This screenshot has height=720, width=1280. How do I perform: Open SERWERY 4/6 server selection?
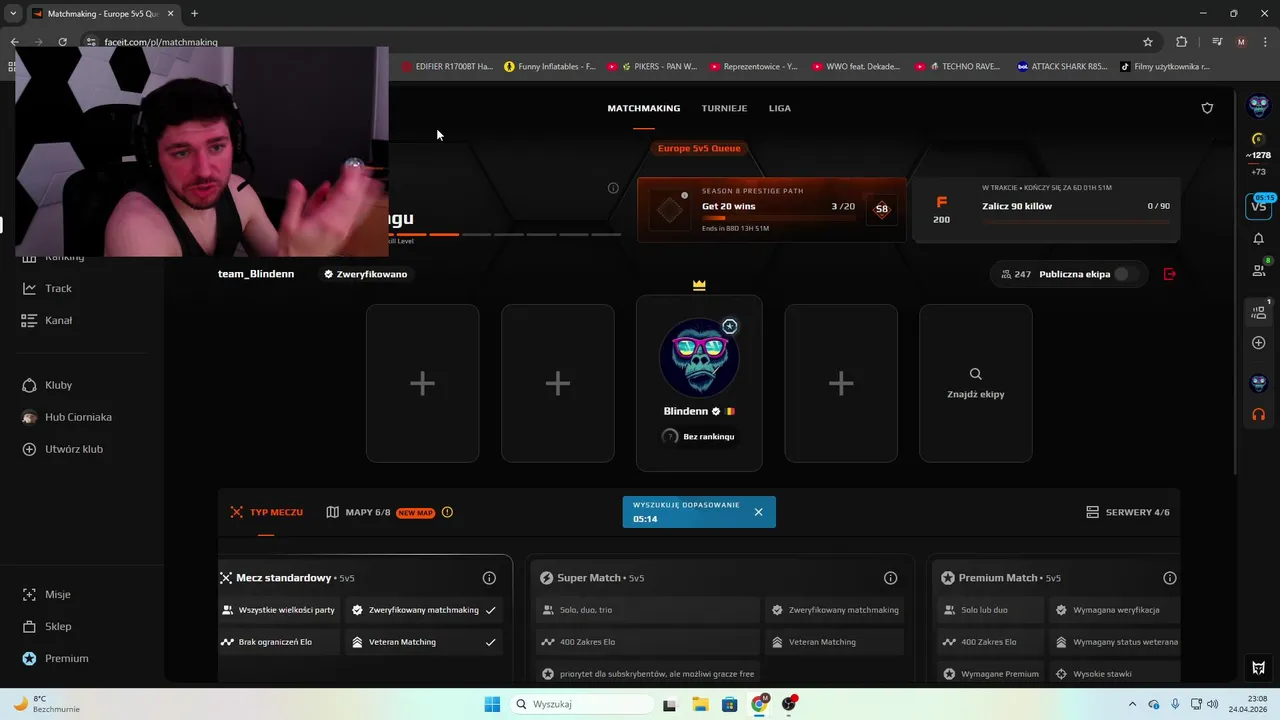pos(1128,512)
